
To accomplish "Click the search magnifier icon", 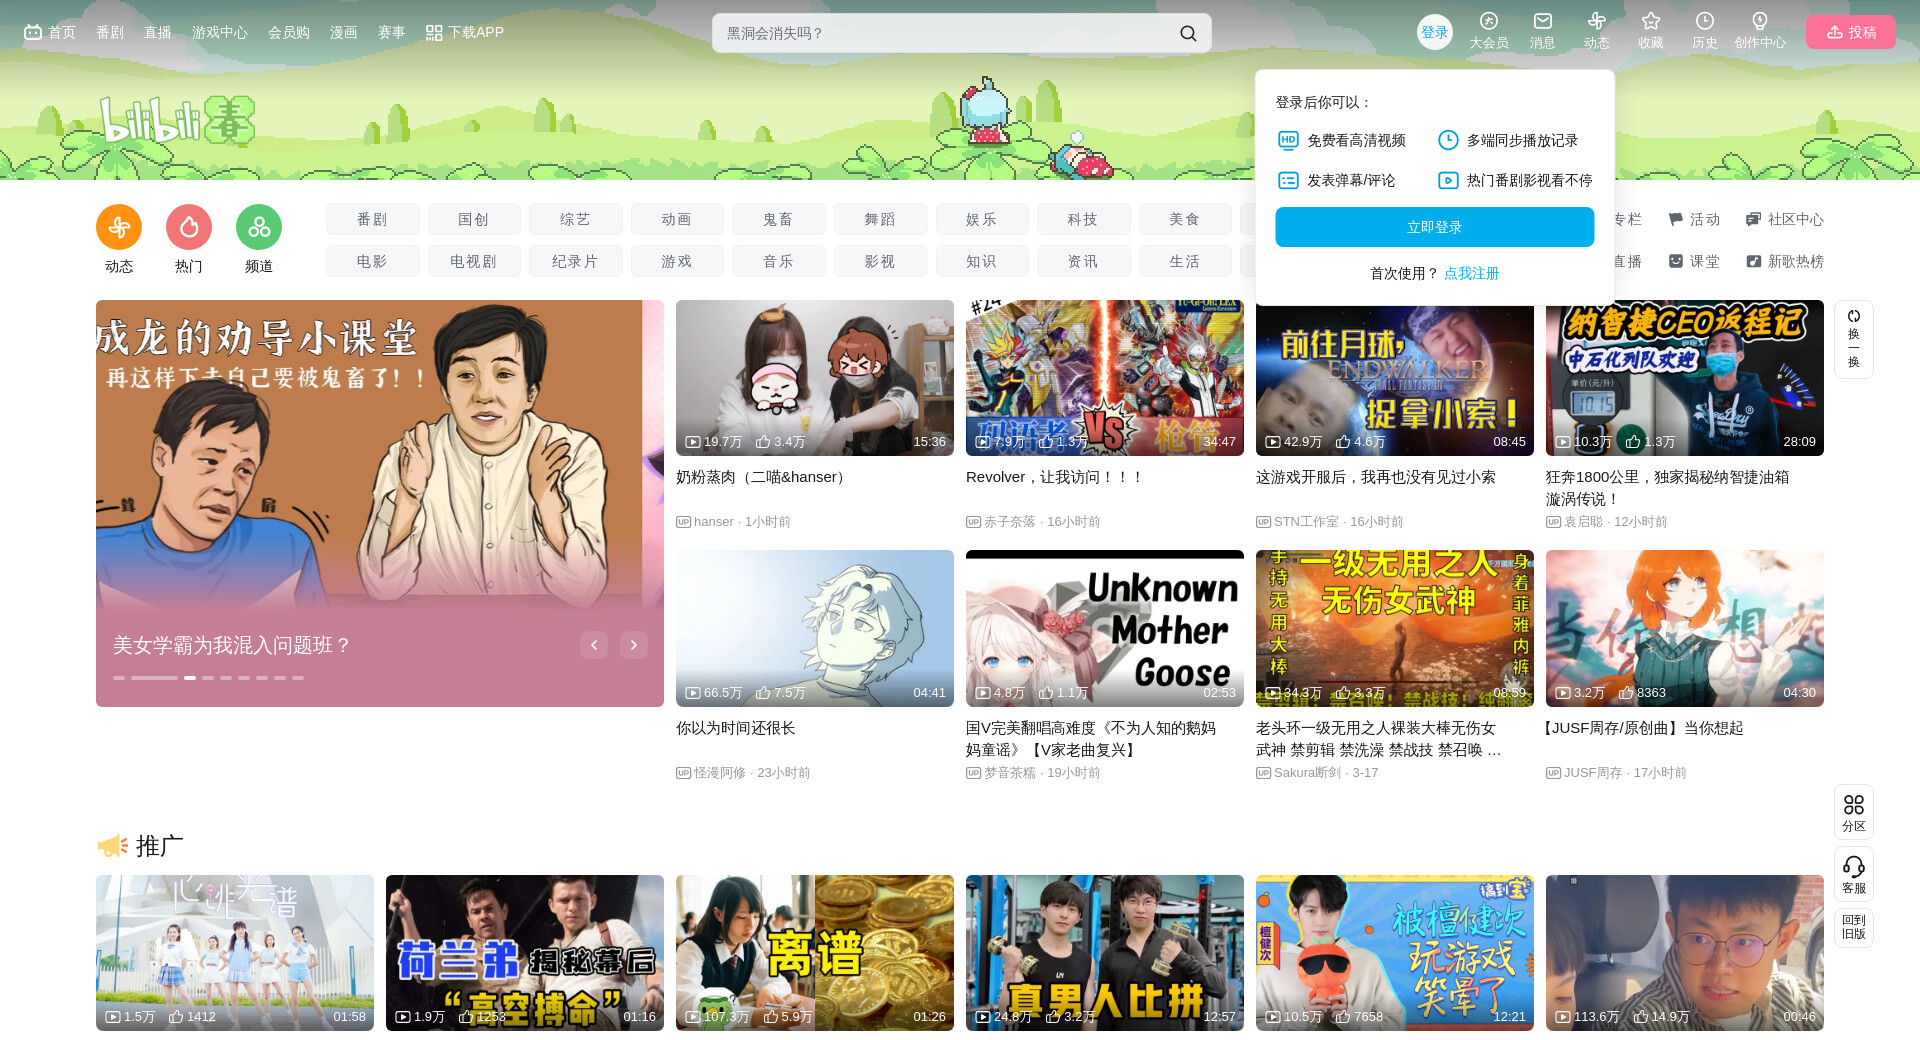I will (1188, 33).
